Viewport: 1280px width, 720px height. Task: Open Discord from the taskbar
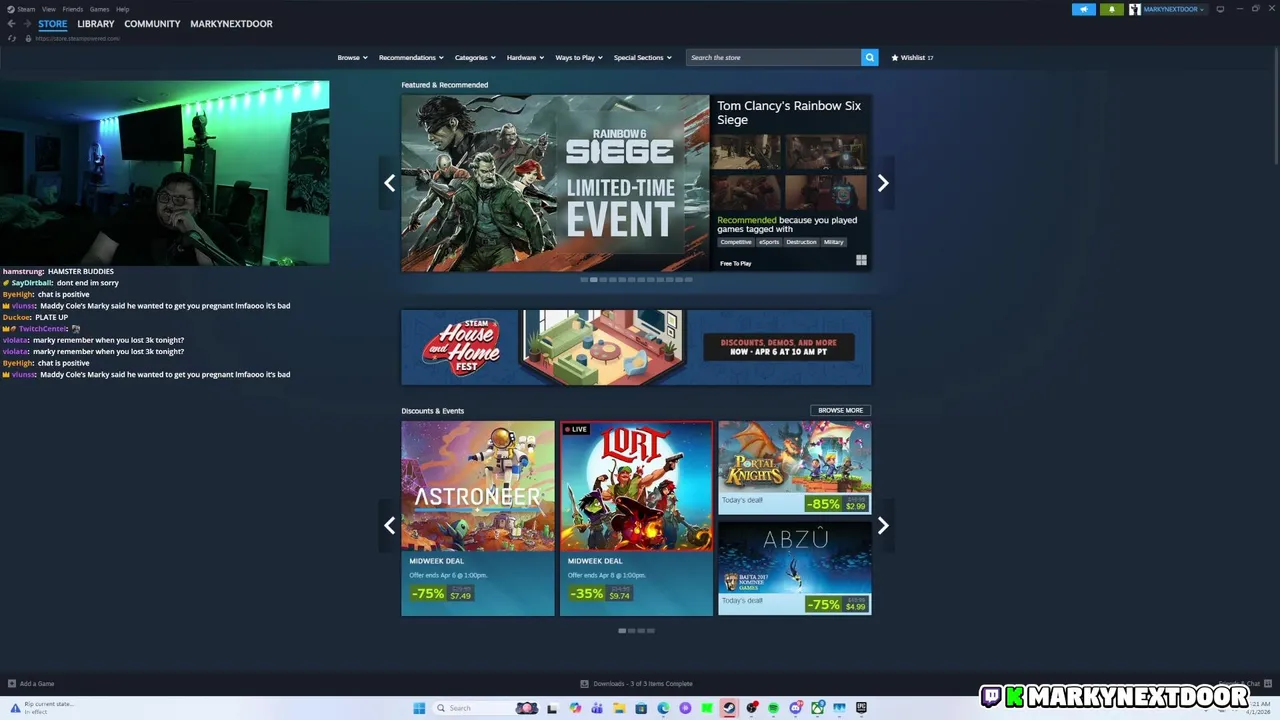(x=796, y=708)
